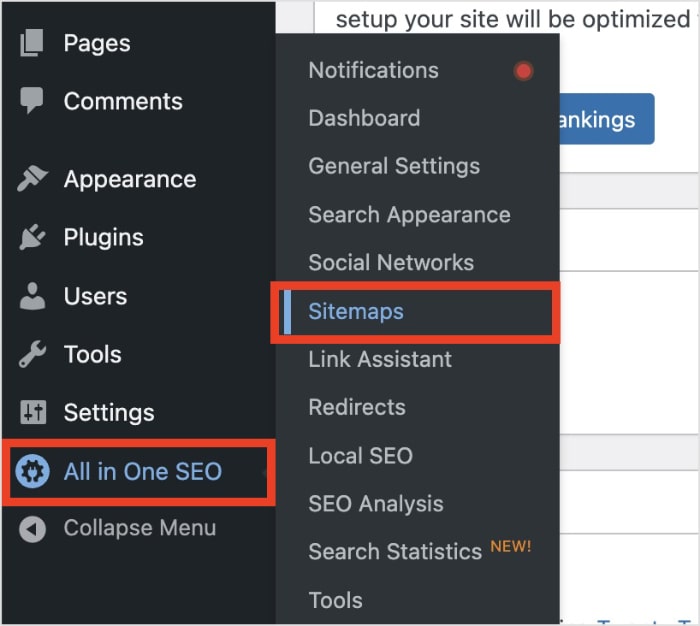Open the SEO Dashboard submenu item
The width and height of the screenshot is (700, 626).
click(364, 118)
